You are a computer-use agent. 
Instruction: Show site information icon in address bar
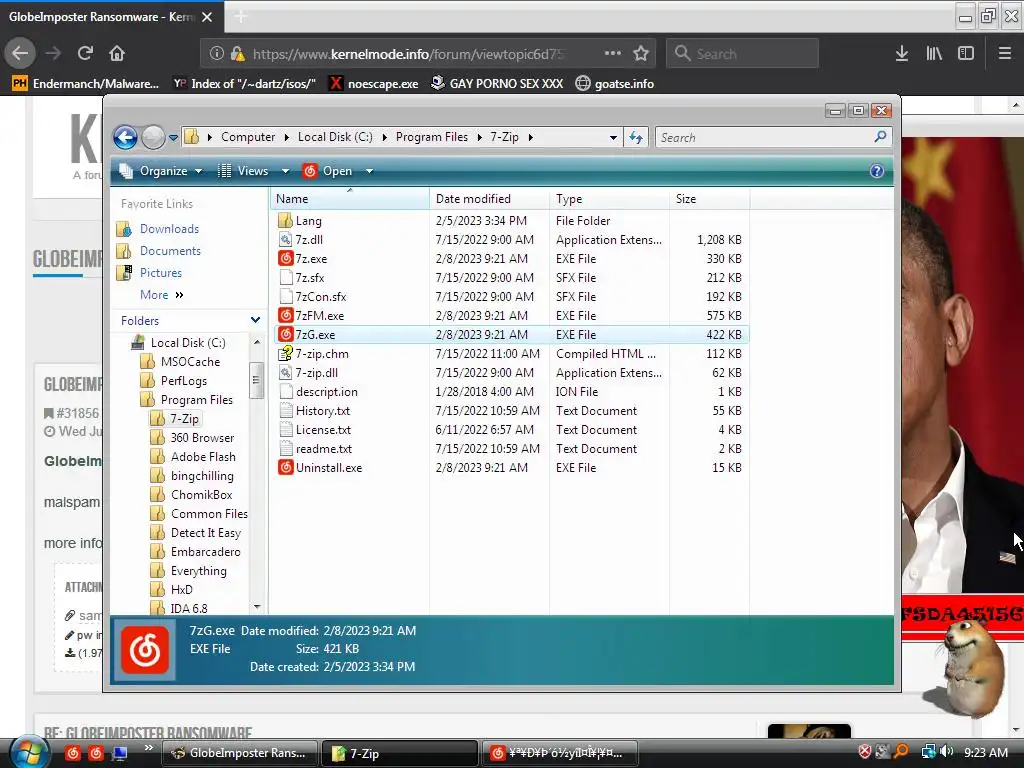[x=217, y=54]
